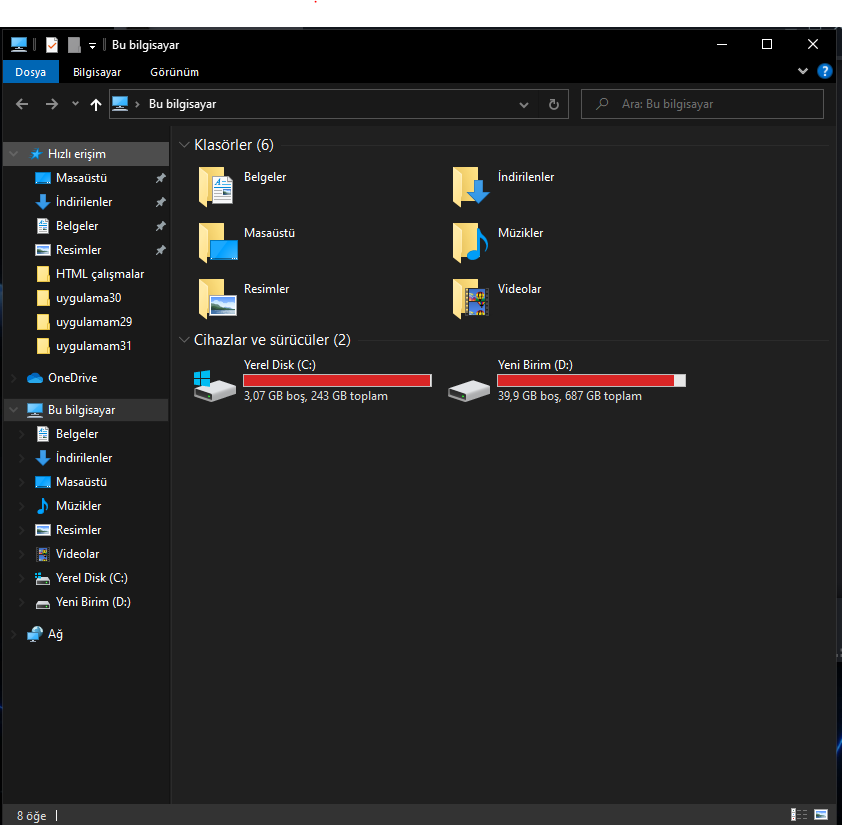Image resolution: width=842 pixels, height=825 pixels.
Task: Click the 8 öğe status bar text
Action: [31, 816]
